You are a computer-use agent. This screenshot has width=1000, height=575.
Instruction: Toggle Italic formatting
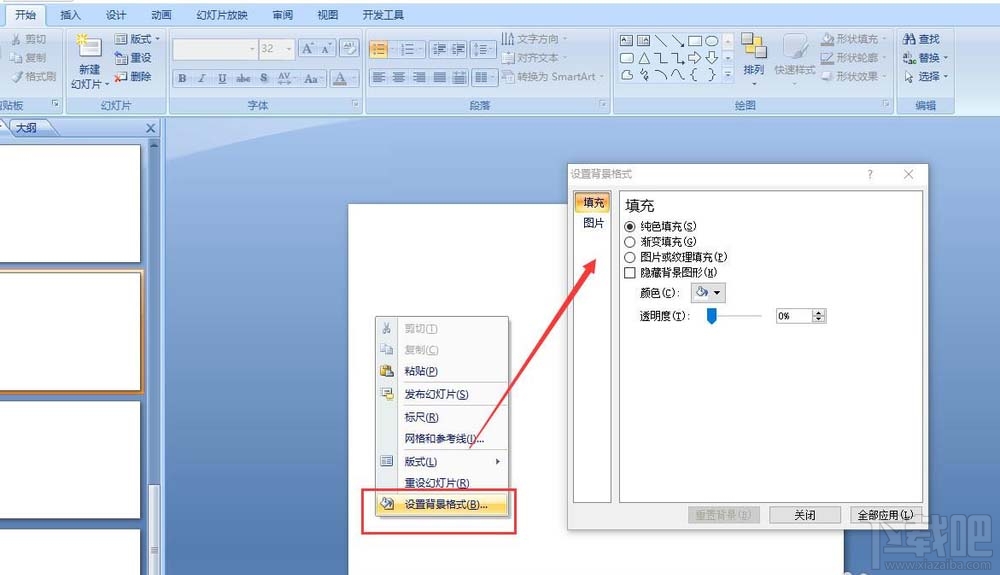coord(202,78)
